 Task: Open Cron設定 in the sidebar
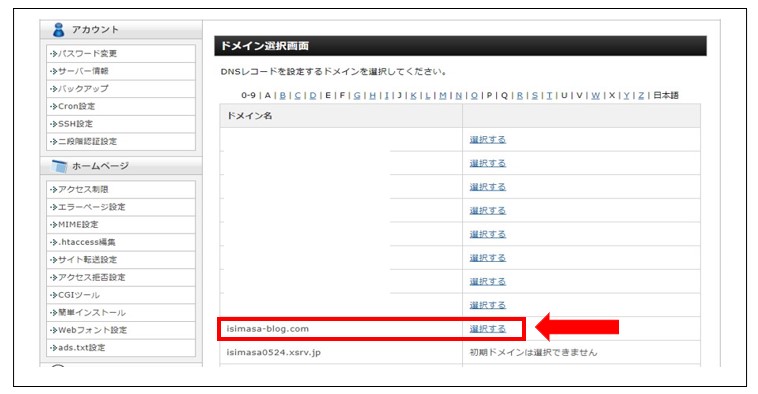[x=76, y=106]
